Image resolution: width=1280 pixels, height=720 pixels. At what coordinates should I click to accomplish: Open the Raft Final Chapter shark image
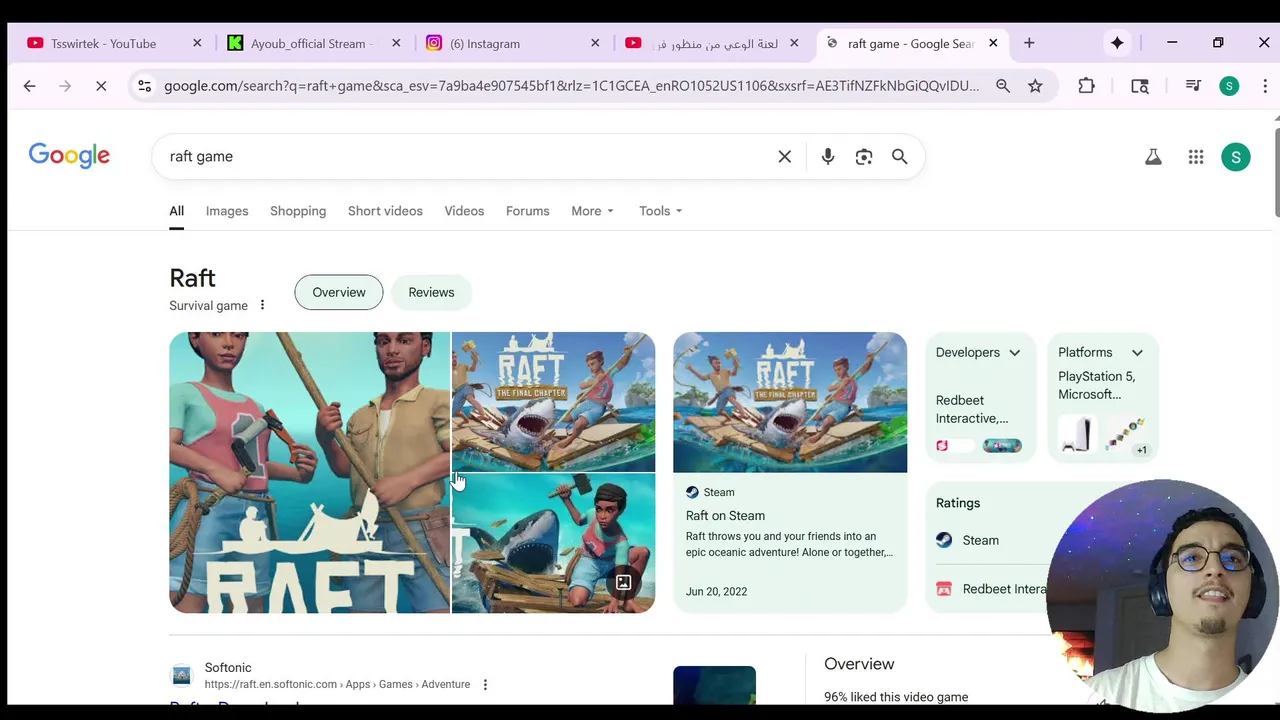click(553, 401)
